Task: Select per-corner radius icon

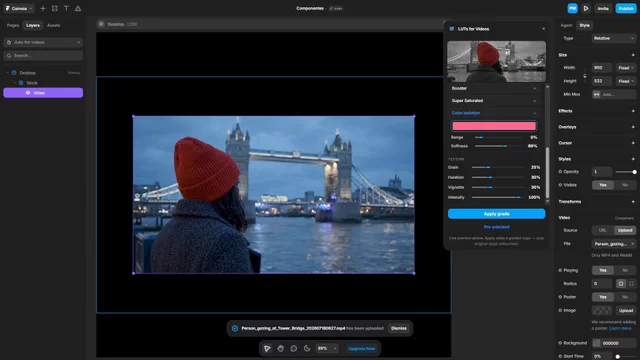Action: click(631, 284)
